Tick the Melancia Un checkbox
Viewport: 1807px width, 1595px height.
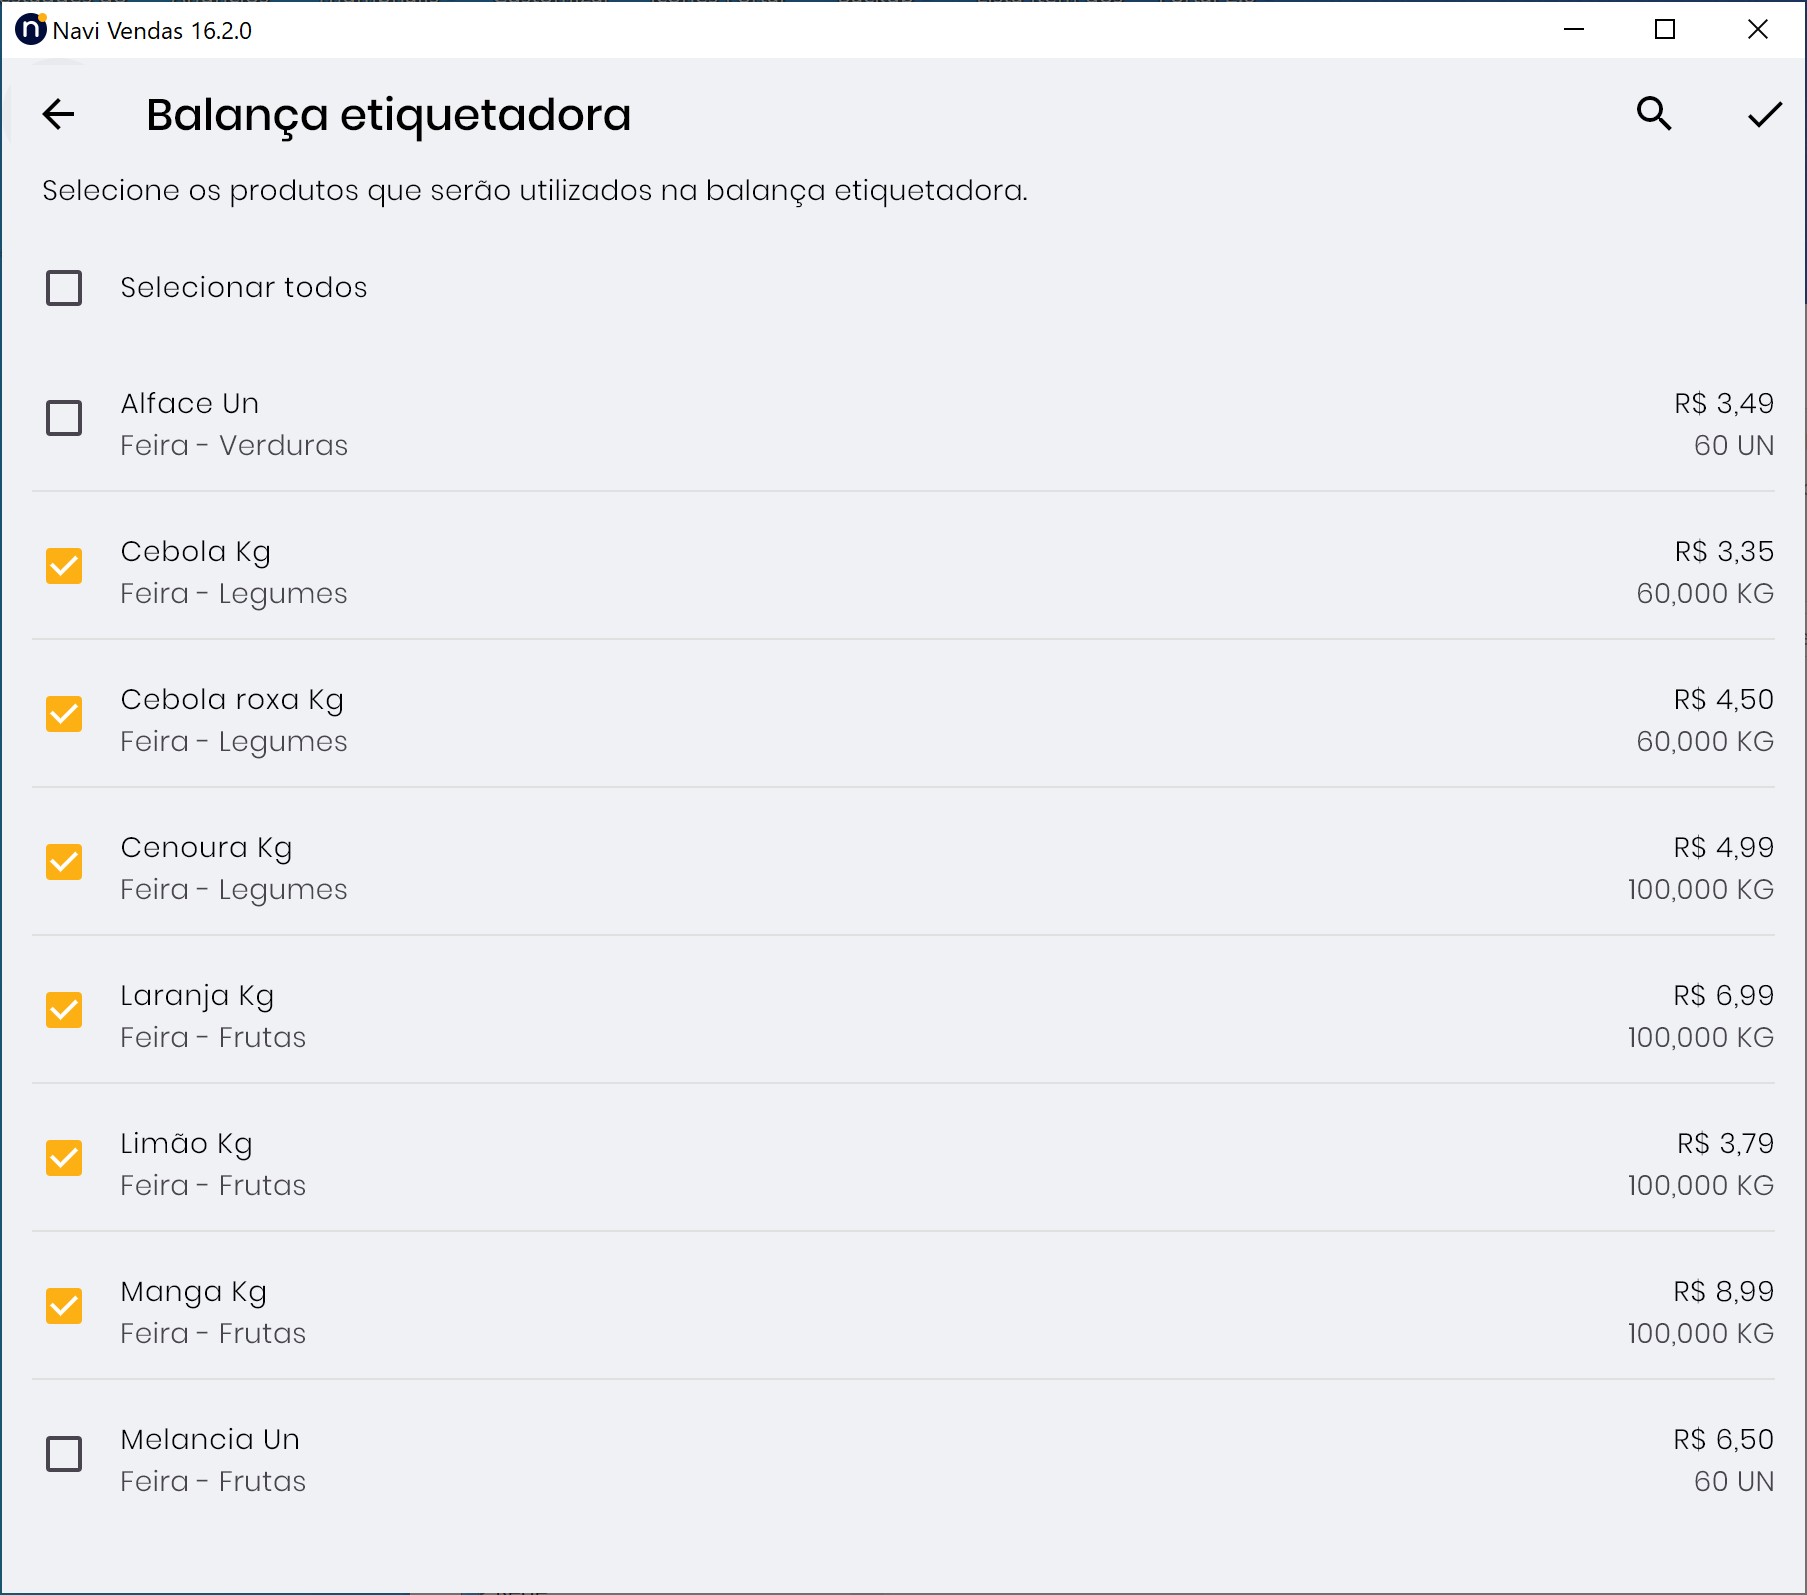point(64,1454)
